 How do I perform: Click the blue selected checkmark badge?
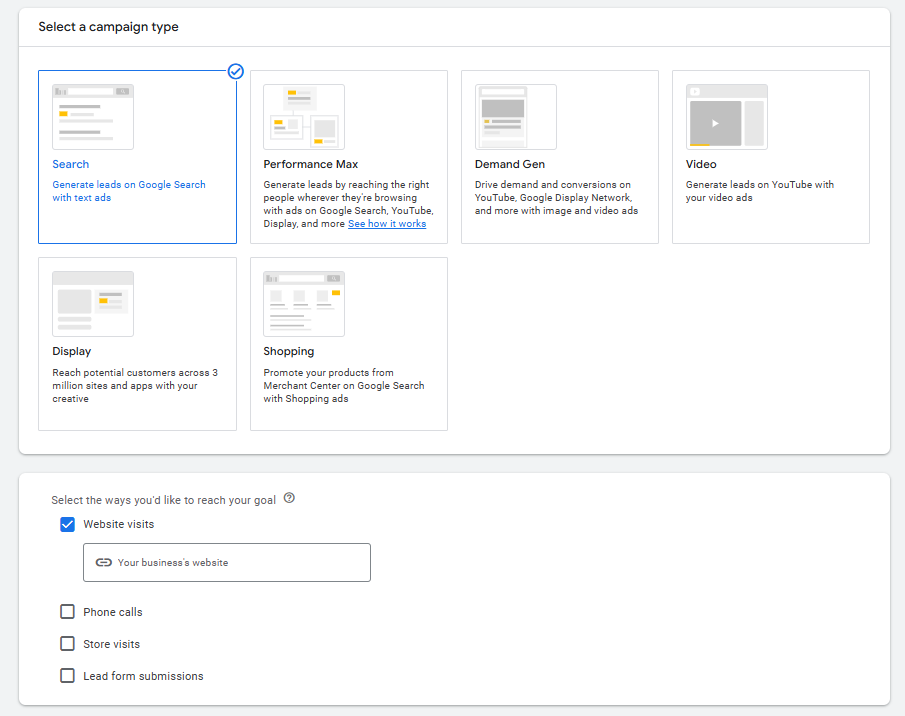(x=236, y=71)
